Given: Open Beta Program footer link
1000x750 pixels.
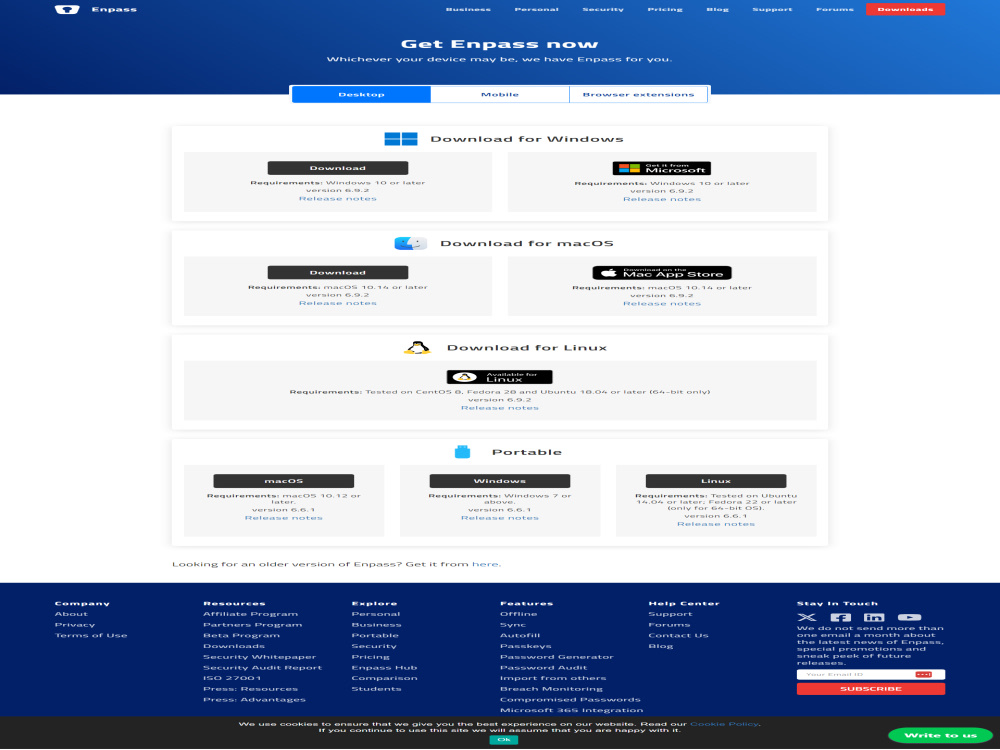Looking at the screenshot, I should click(x=241, y=635).
